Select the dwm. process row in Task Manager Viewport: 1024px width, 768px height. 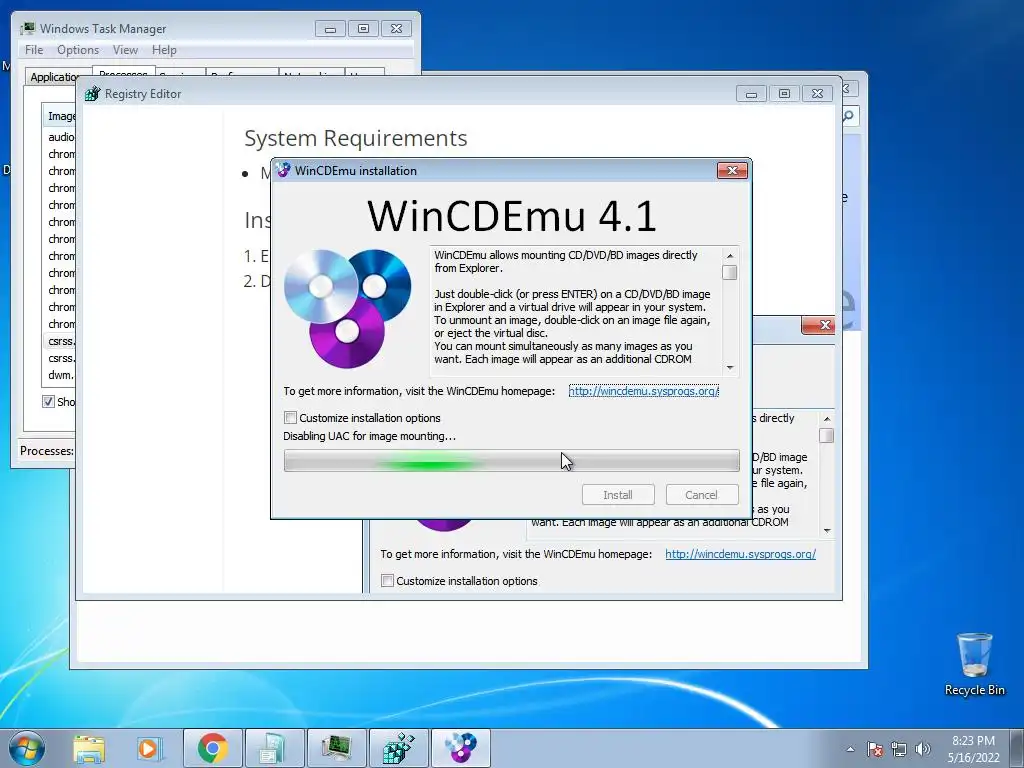pyautogui.click(x=59, y=375)
